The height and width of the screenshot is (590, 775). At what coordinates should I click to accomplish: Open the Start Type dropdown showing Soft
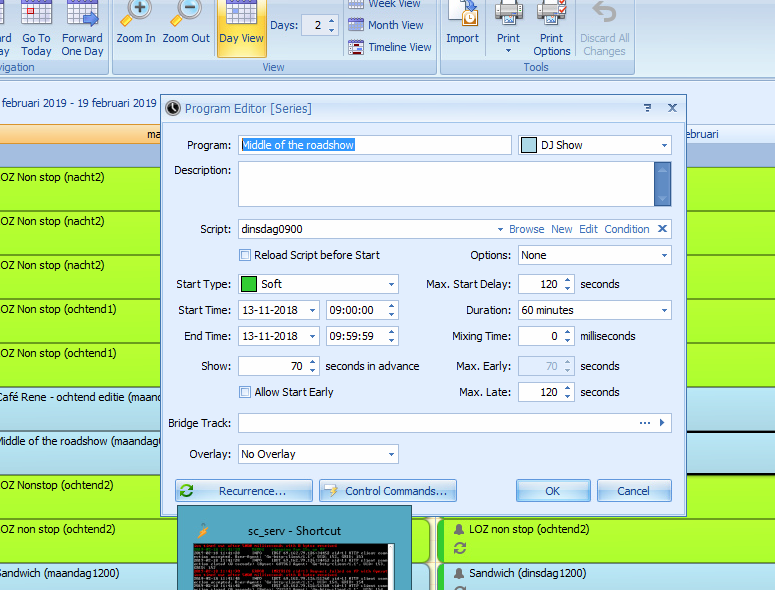coord(391,284)
